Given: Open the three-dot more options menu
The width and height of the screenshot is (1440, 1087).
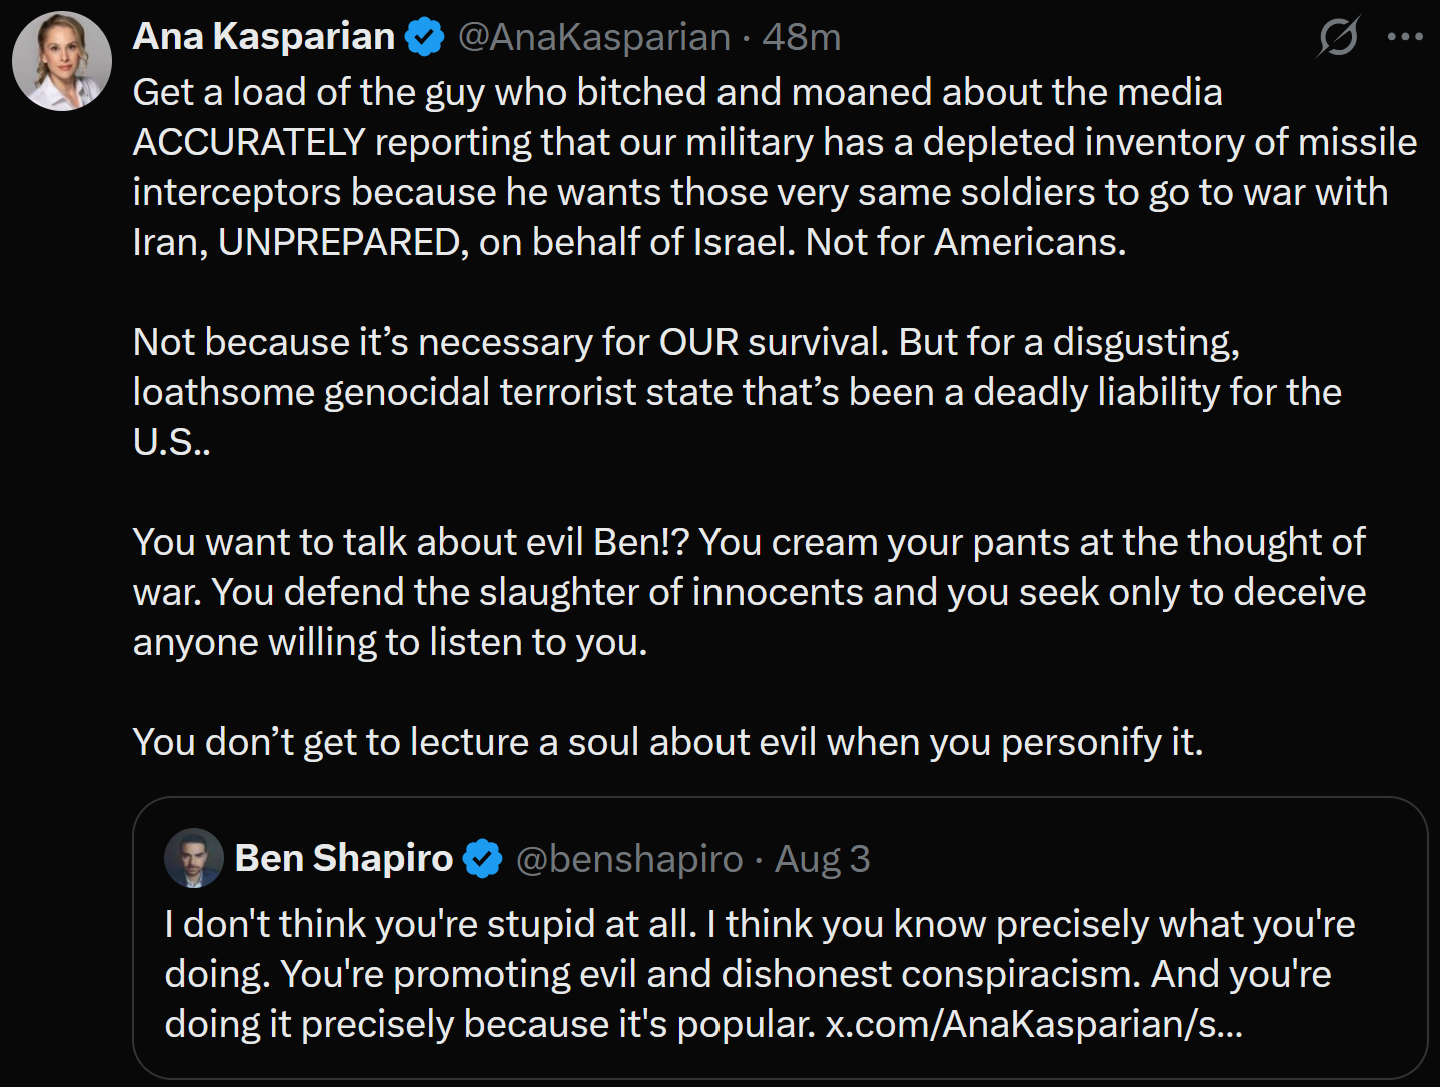Looking at the screenshot, I should [x=1405, y=37].
